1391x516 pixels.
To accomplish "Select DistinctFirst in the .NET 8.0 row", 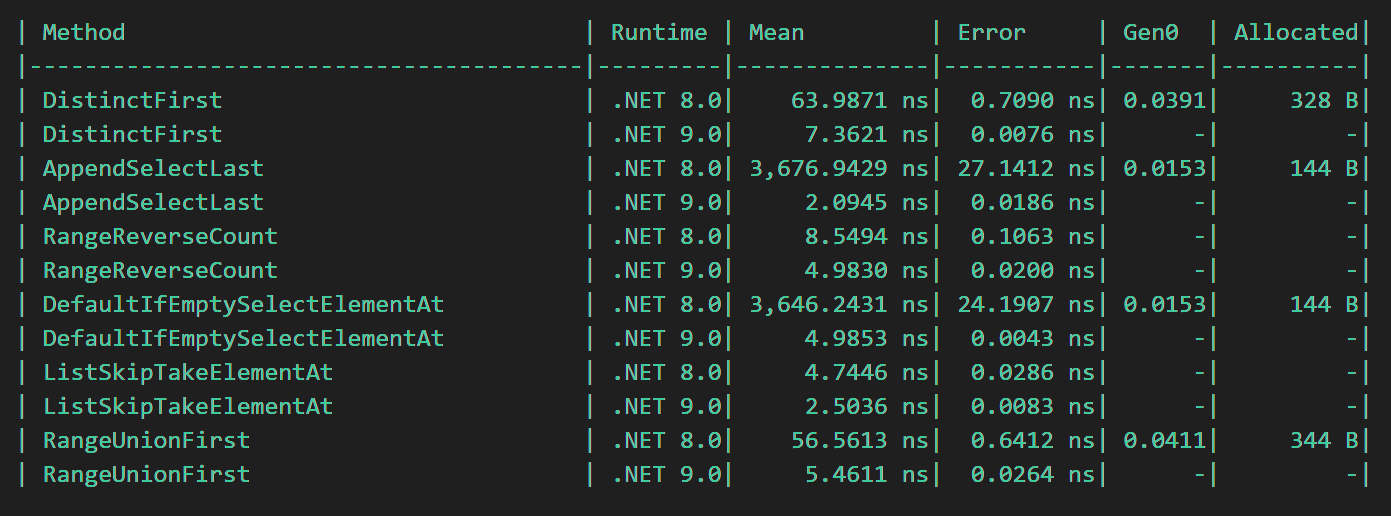I will pyautogui.click(x=132, y=100).
